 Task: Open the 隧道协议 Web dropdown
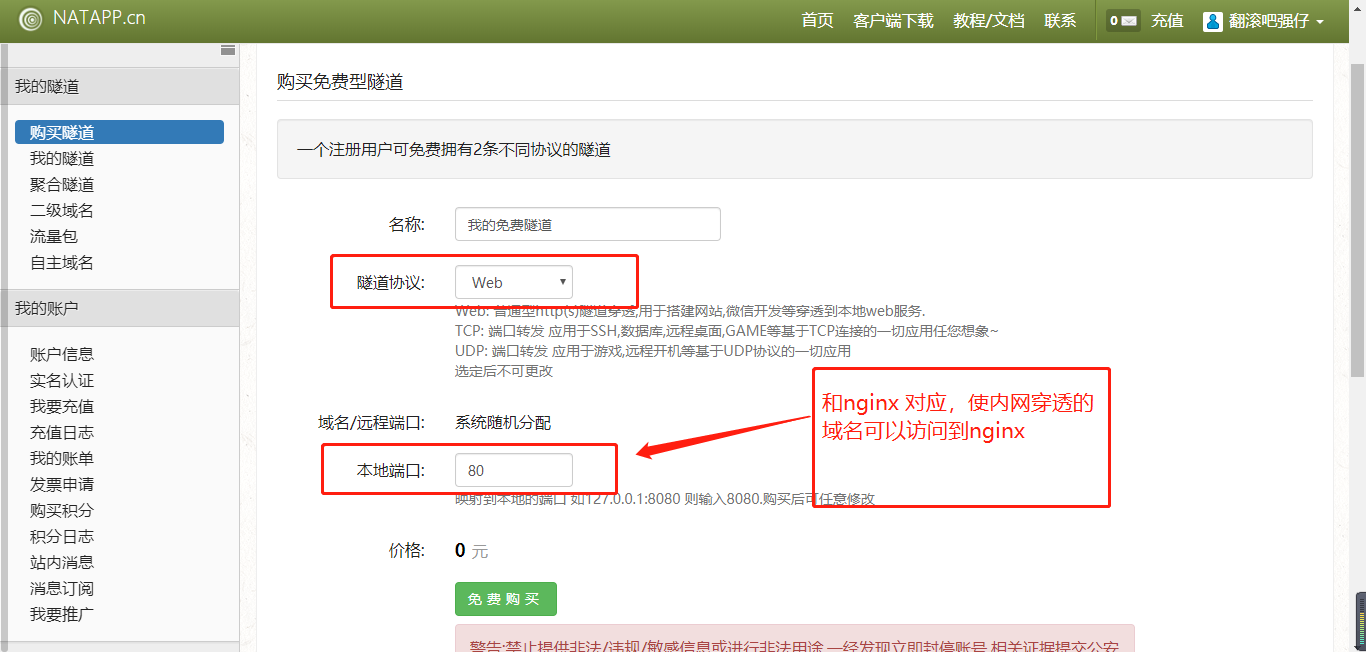(514, 282)
